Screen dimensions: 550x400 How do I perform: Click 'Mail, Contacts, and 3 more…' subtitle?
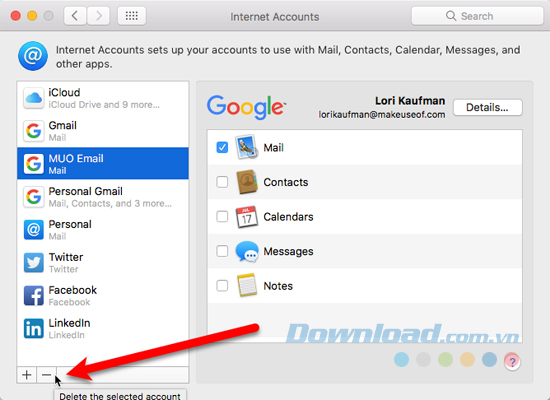[110, 204]
